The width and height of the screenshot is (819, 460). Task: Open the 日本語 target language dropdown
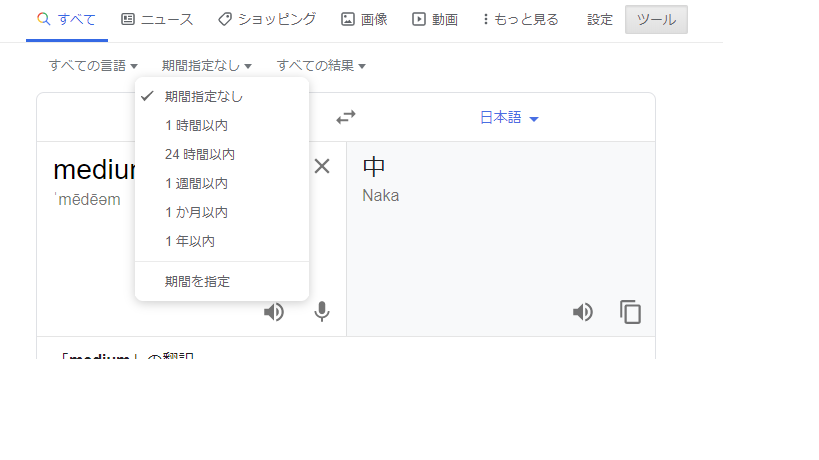coord(509,118)
